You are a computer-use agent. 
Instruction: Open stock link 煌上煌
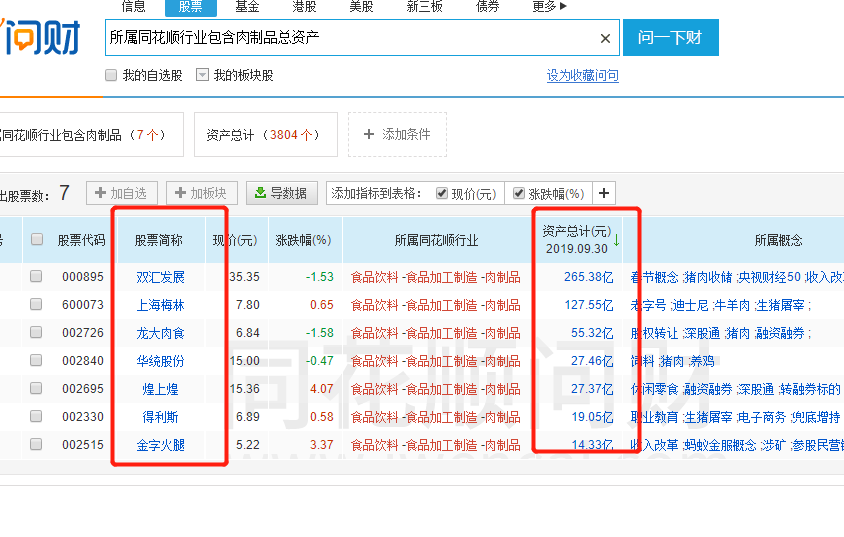[x=160, y=389]
